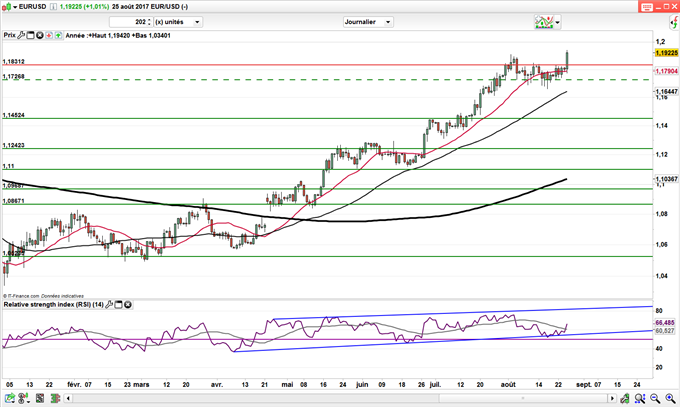Click the RSI 60,527 value label
The image size is (680, 407).
click(x=665, y=331)
